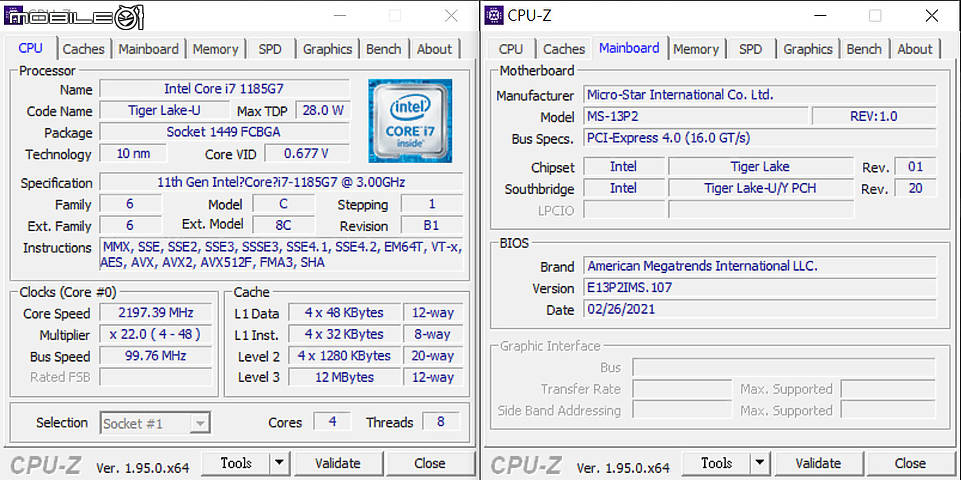Click the L1 Data size 4 x 48 KBytes
The image size is (961, 480).
point(344,313)
